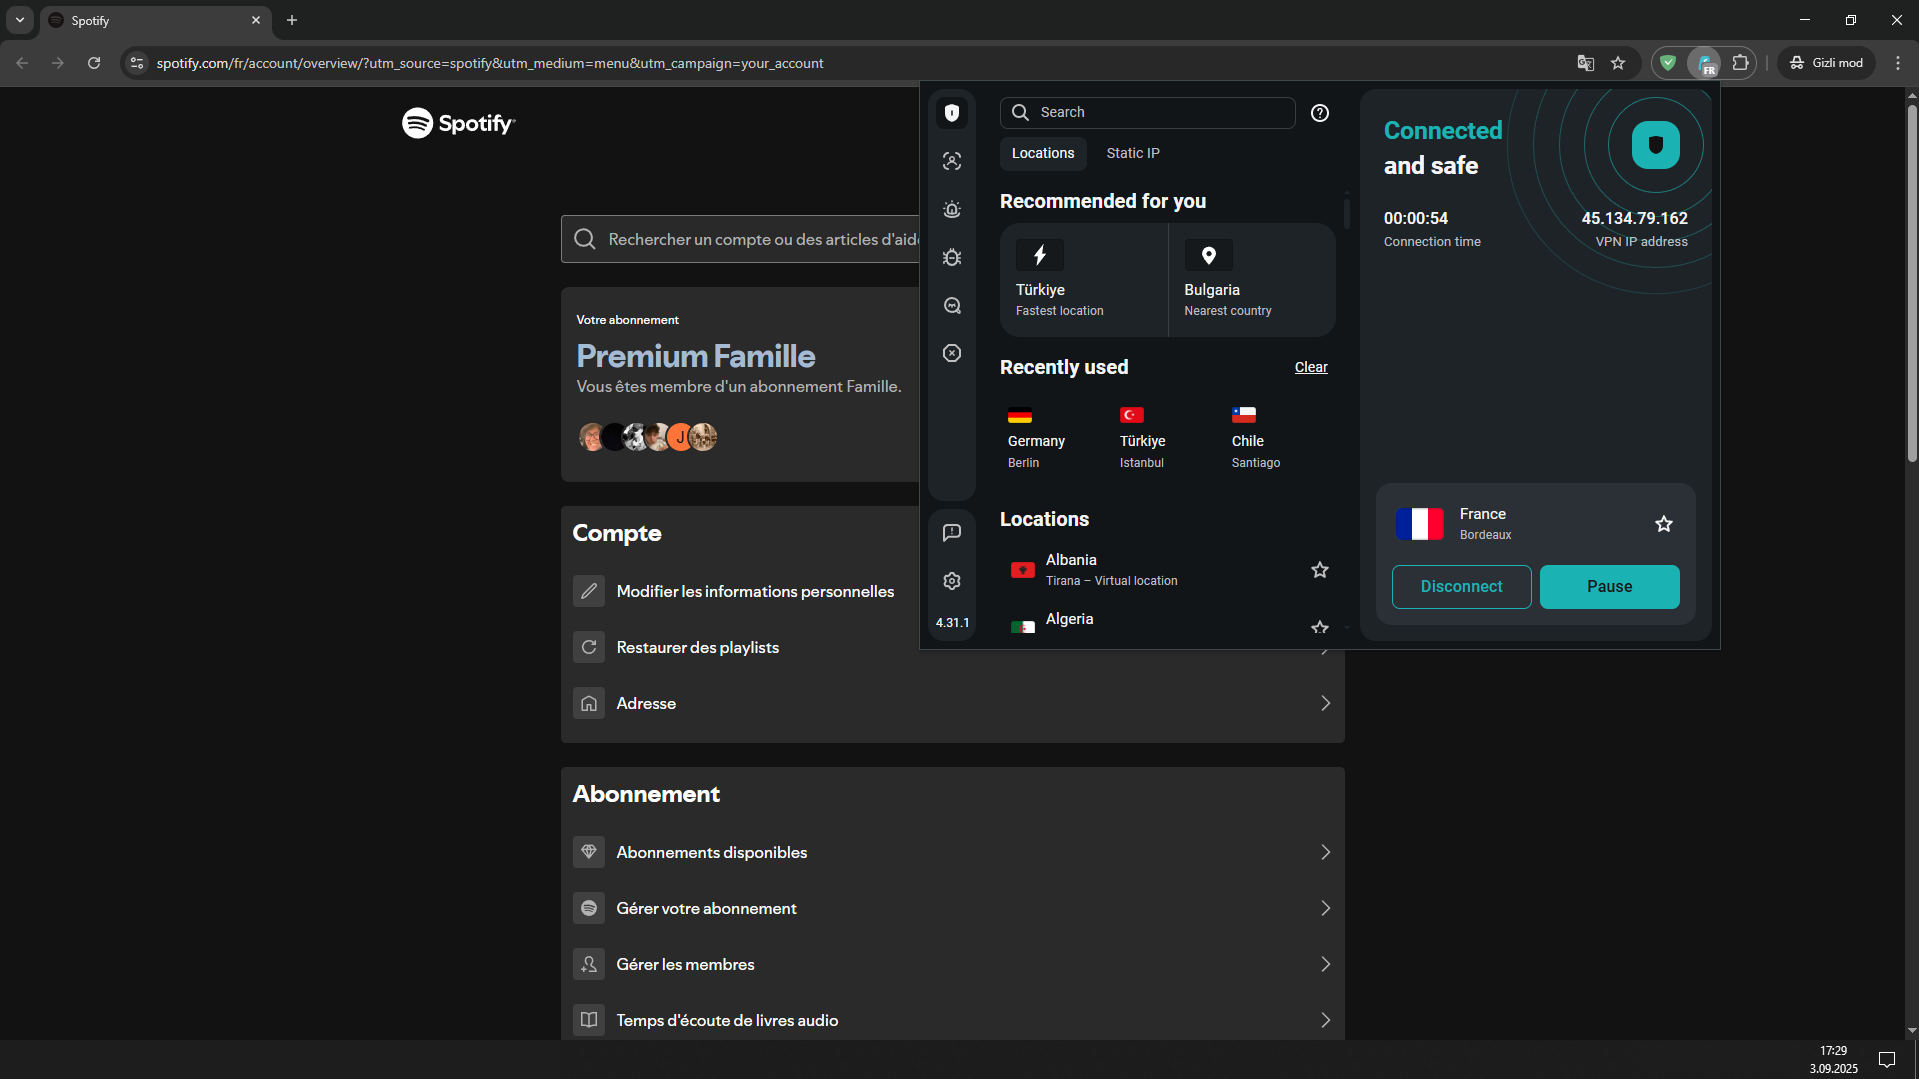Image resolution: width=1919 pixels, height=1079 pixels.
Task: Connect to recently used Chile Santiago
Action: pos(1256,437)
